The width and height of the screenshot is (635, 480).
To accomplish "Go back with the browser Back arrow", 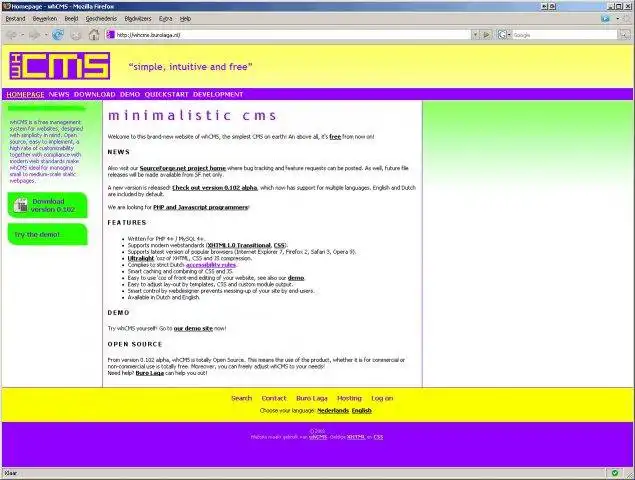I will (x=12, y=35).
